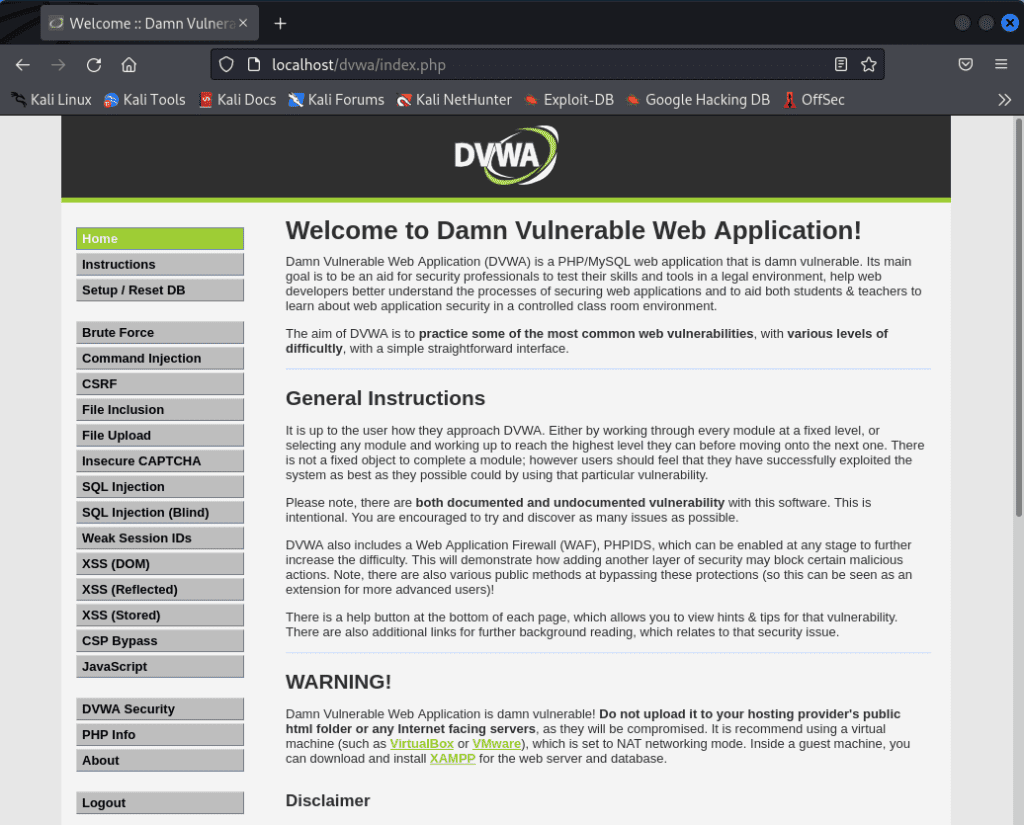Follow the VirtualBox link
1024x825 pixels.
[x=422, y=744]
